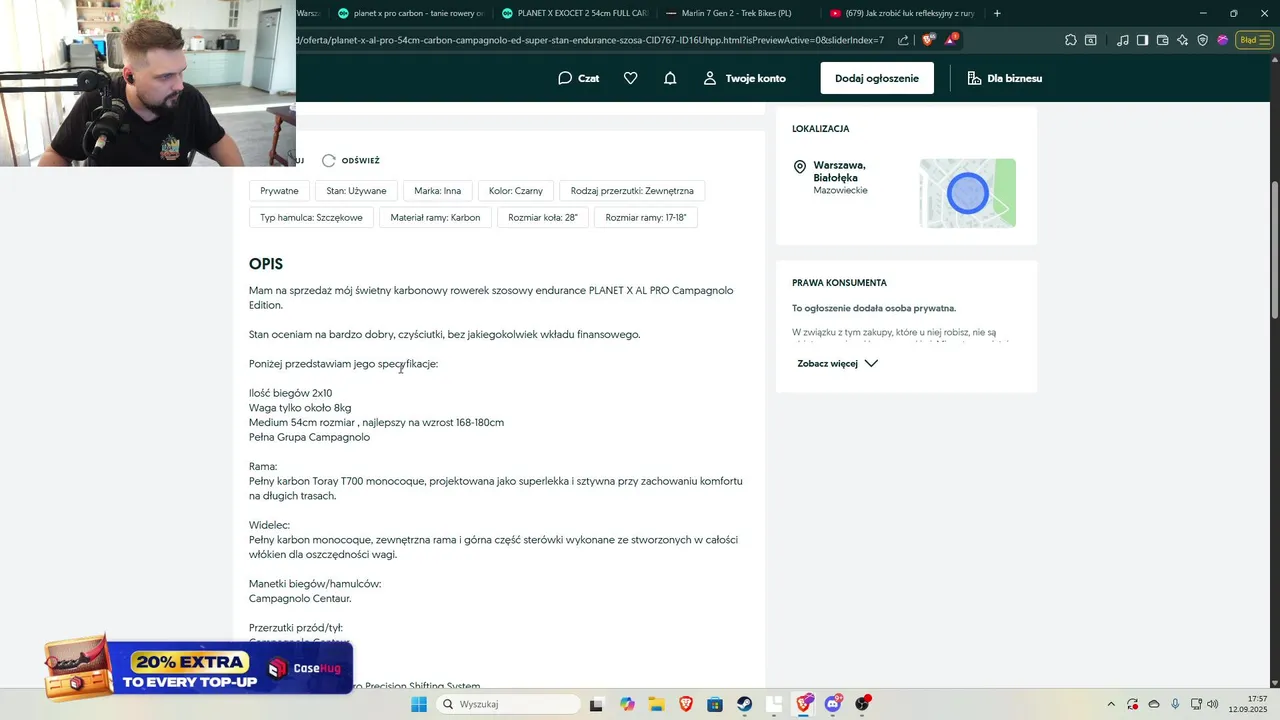Click the Błąd update error button

pyautogui.click(x=1252, y=40)
